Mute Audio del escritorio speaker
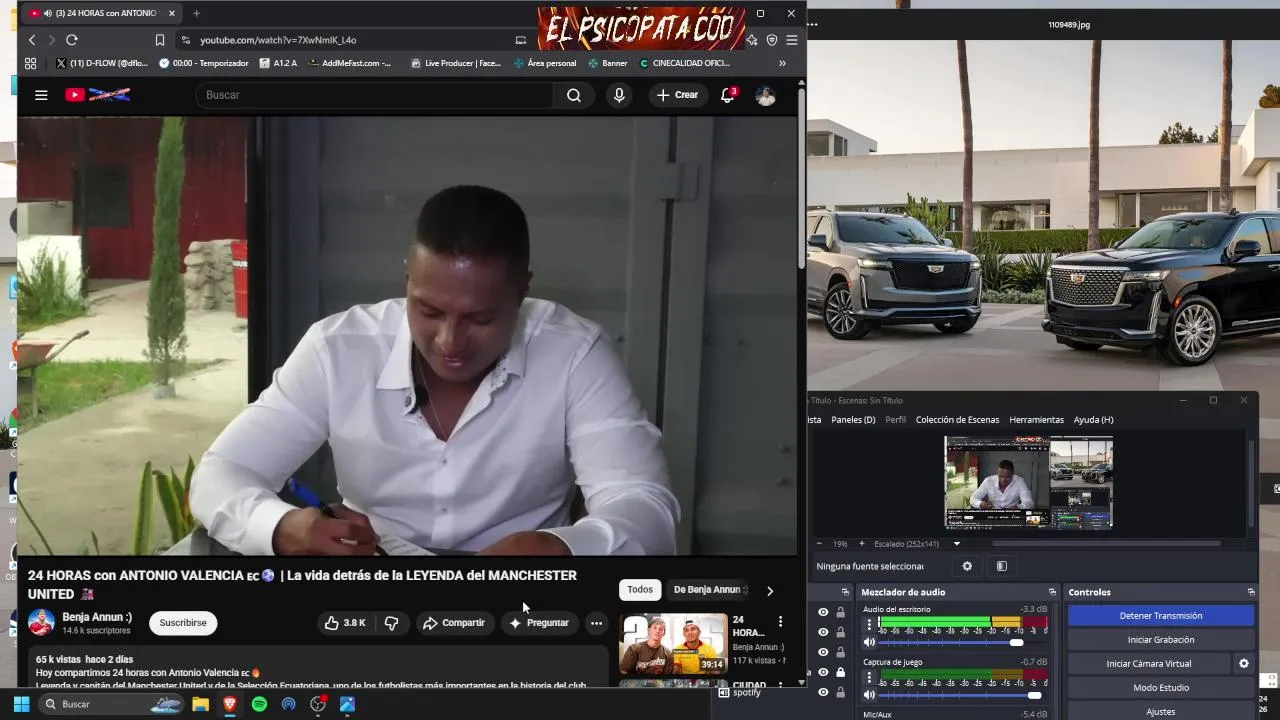Screen dimensions: 1280x720 coord(869,642)
